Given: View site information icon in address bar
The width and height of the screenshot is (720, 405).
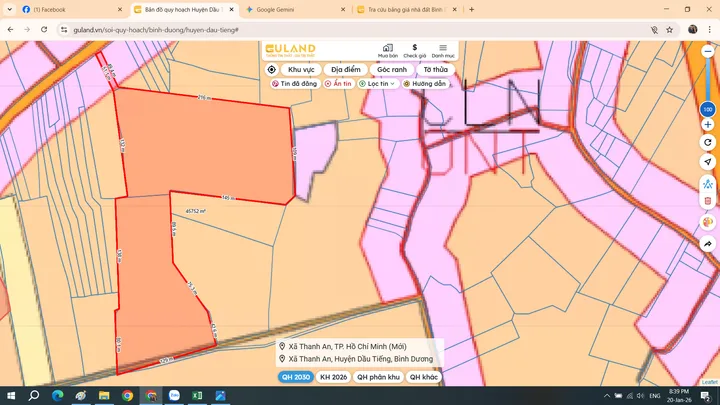Looking at the screenshot, I should coord(64,30).
